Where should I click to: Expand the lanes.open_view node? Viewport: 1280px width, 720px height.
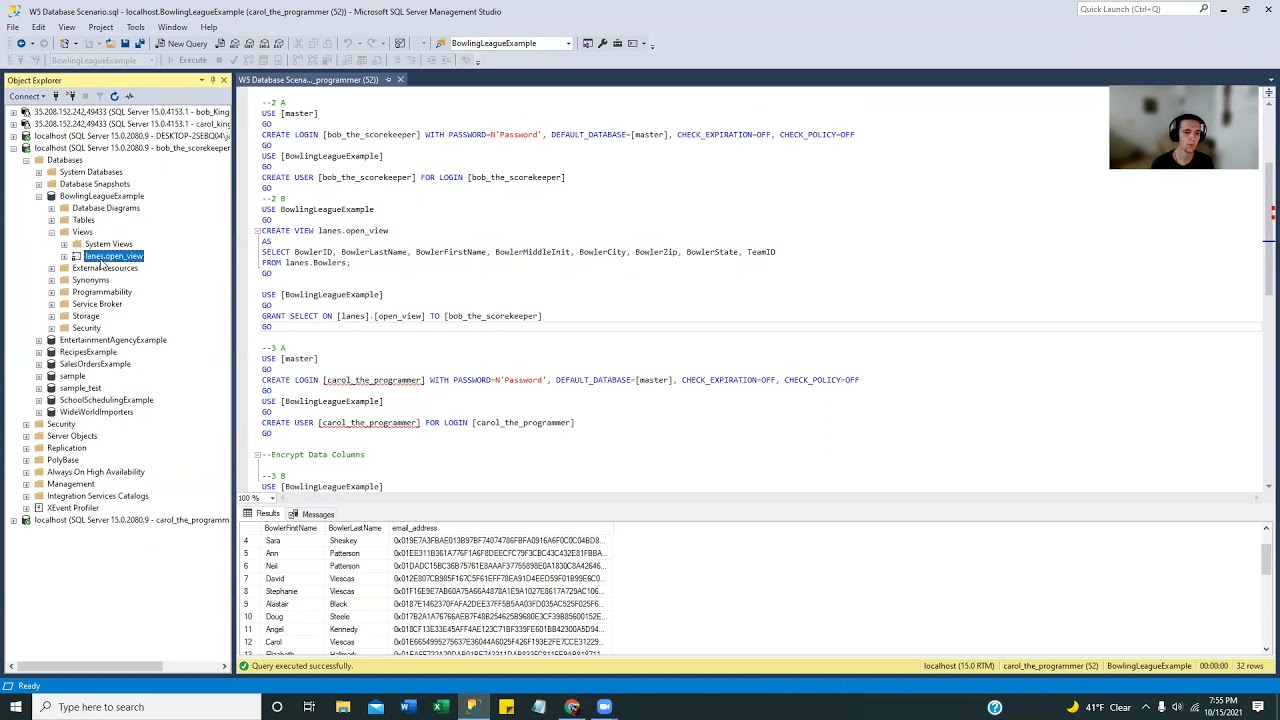[x=64, y=256]
